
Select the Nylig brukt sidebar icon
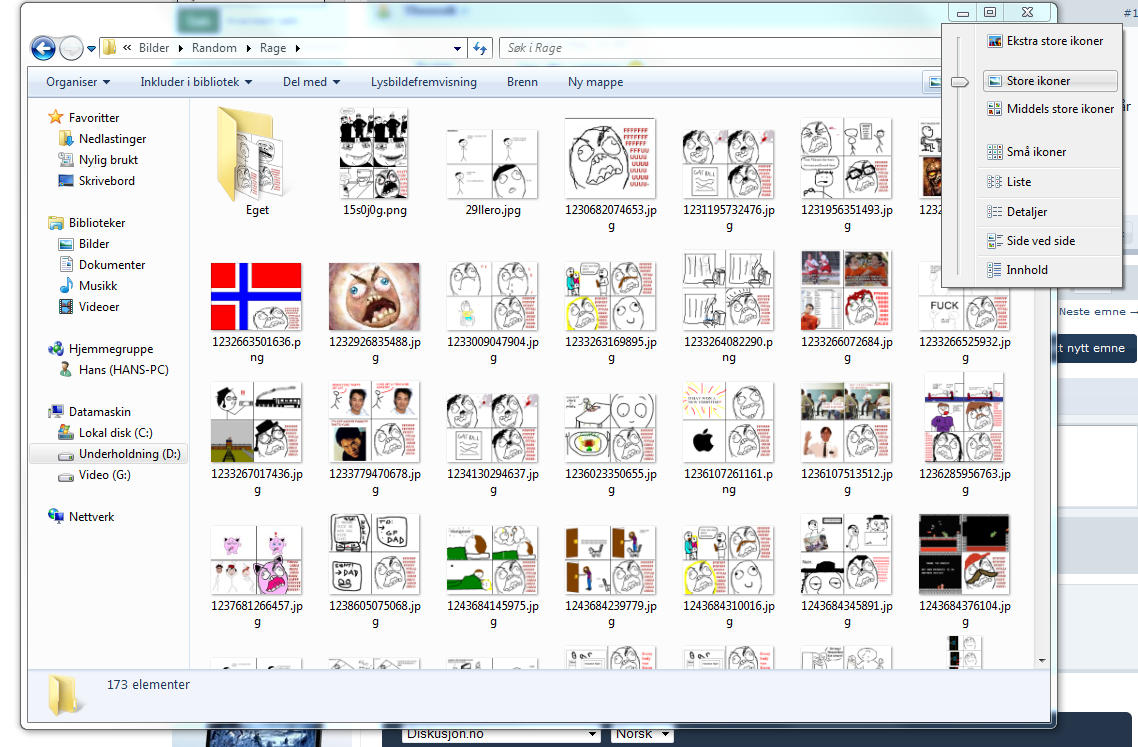coord(66,160)
